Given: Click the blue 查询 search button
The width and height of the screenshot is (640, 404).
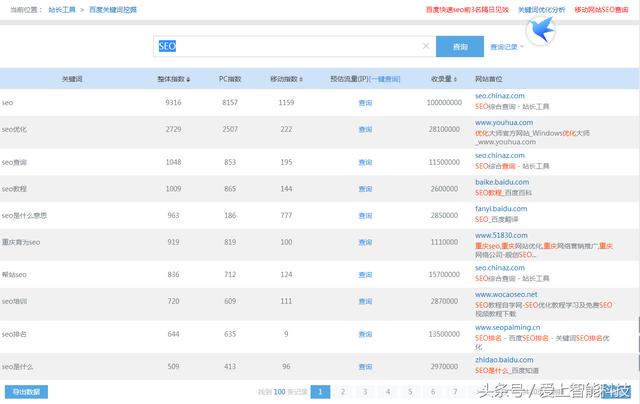Looking at the screenshot, I should point(460,47).
